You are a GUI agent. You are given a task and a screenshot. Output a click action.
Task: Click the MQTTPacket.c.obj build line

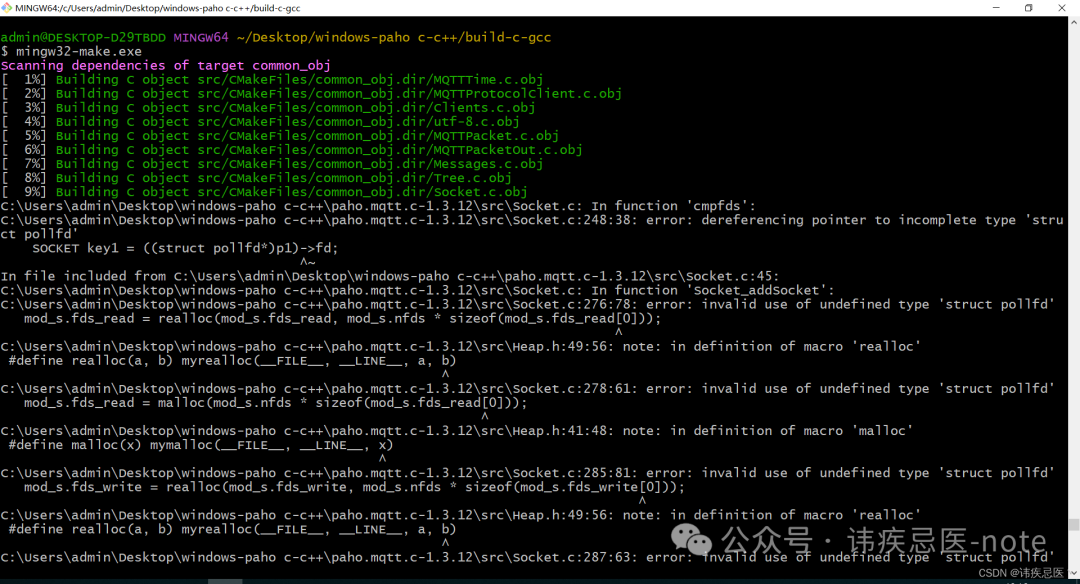280,136
